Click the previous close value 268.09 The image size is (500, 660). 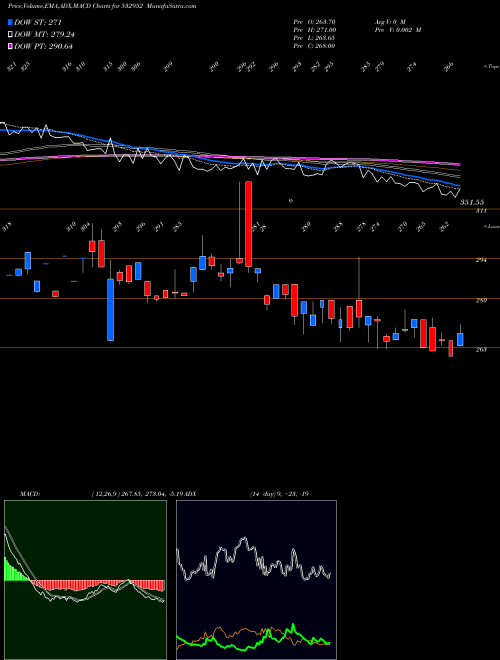coord(325,46)
